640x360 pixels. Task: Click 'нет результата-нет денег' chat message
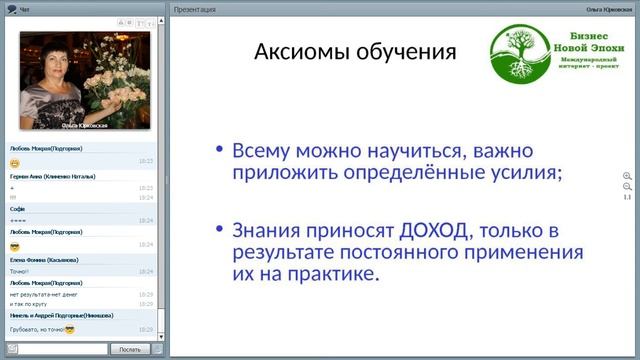click(44, 294)
